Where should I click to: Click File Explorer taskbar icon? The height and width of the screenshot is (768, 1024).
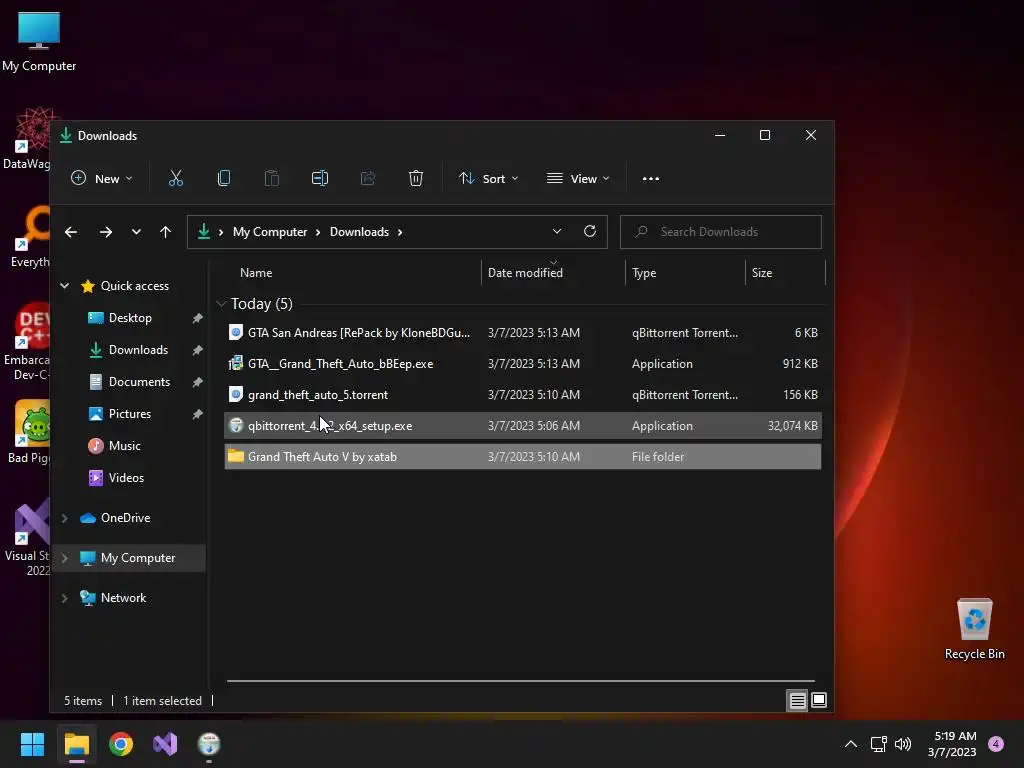[76, 744]
